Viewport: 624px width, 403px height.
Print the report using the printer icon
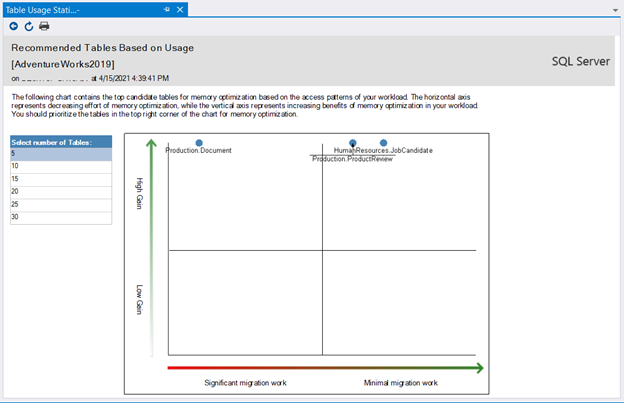coord(44,26)
